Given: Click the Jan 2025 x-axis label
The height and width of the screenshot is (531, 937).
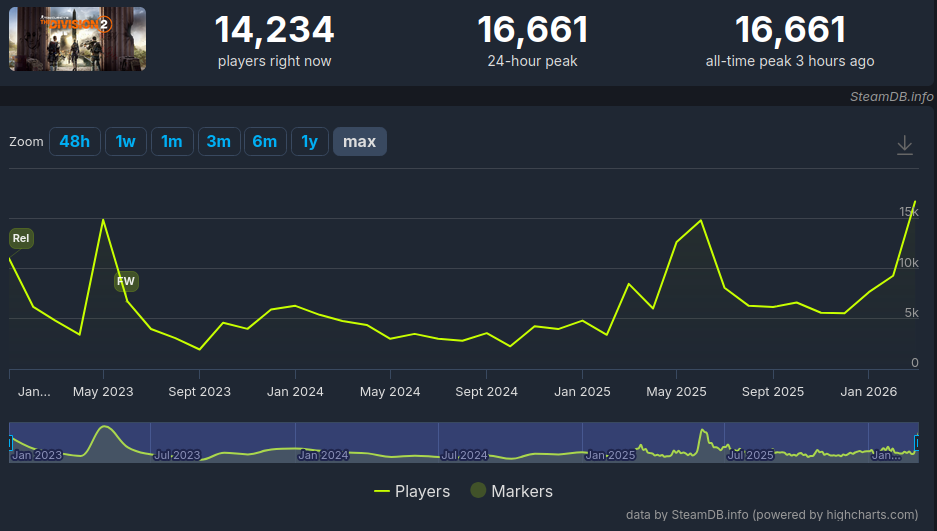Looking at the screenshot, I should 582,392.
